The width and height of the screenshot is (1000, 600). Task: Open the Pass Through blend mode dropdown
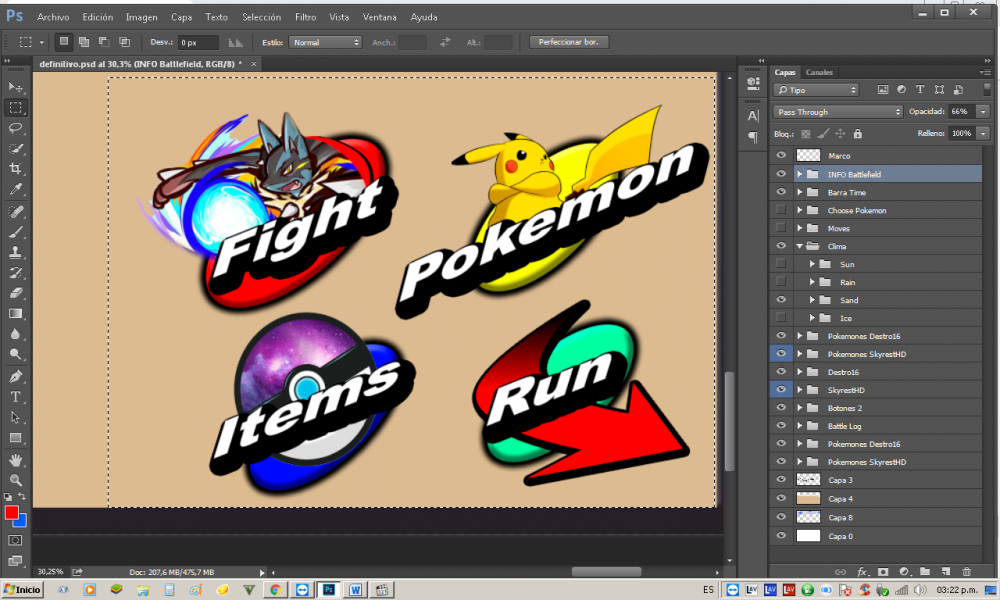click(838, 112)
